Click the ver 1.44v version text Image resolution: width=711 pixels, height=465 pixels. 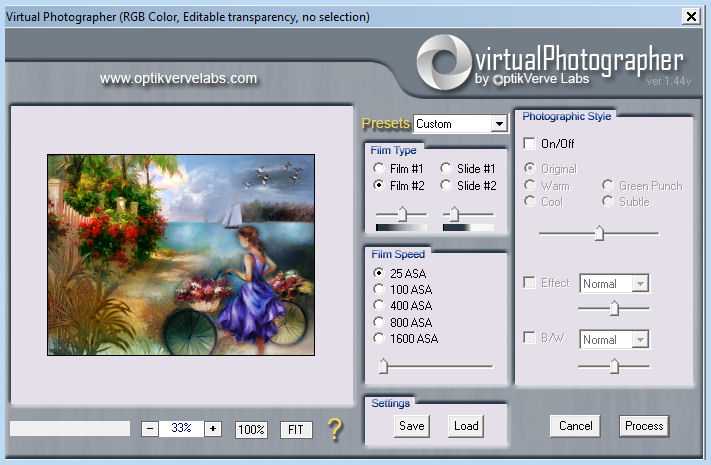(668, 81)
